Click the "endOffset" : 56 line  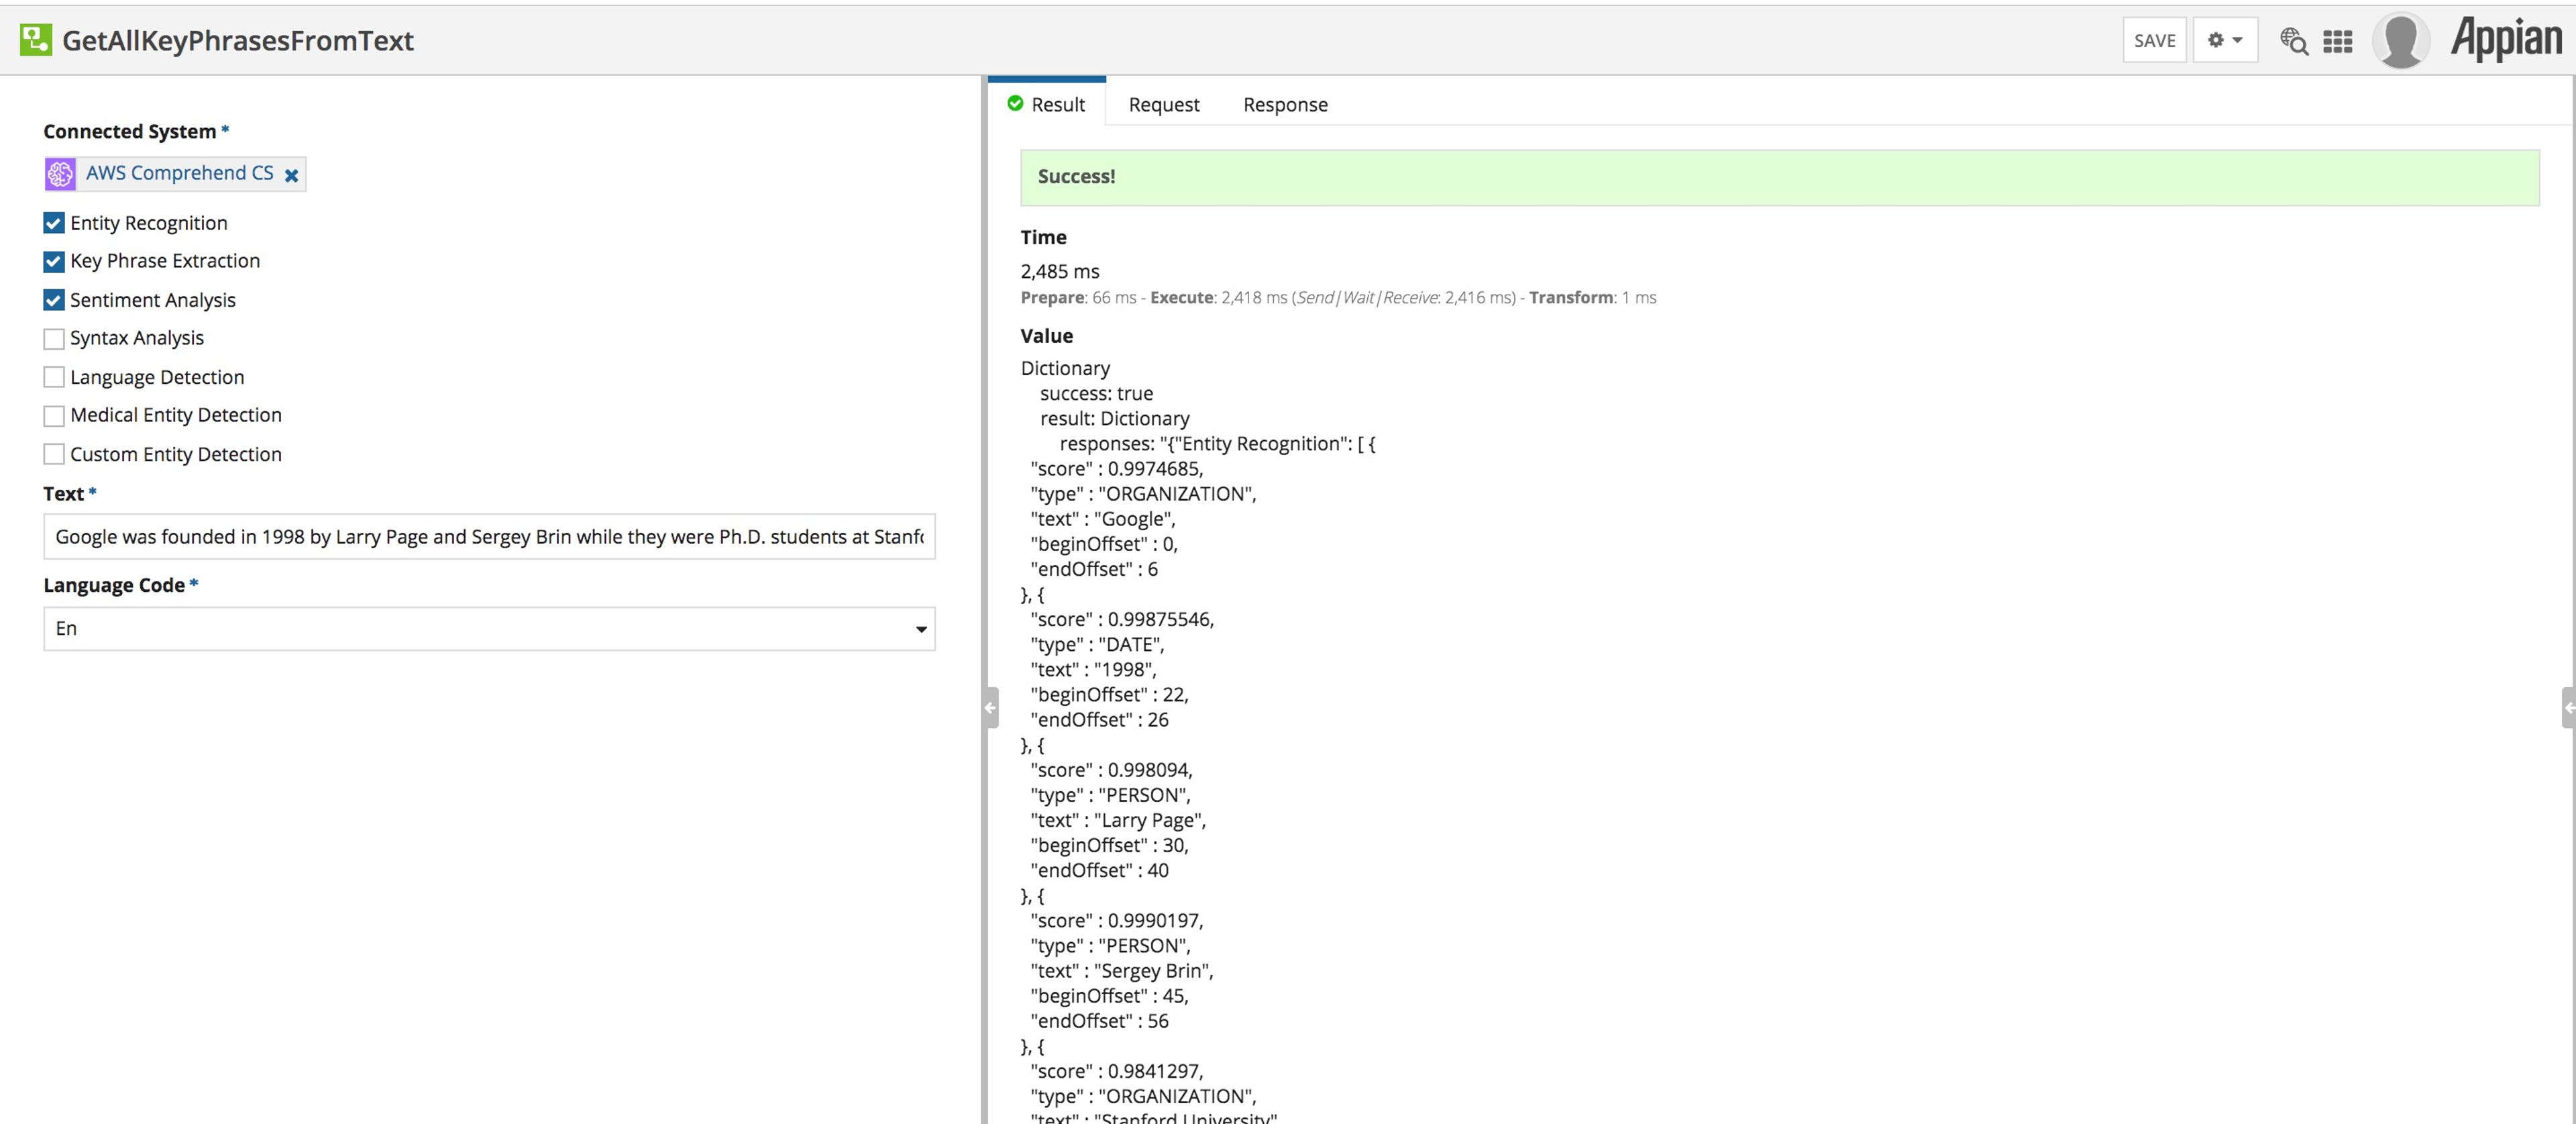tap(1099, 1021)
